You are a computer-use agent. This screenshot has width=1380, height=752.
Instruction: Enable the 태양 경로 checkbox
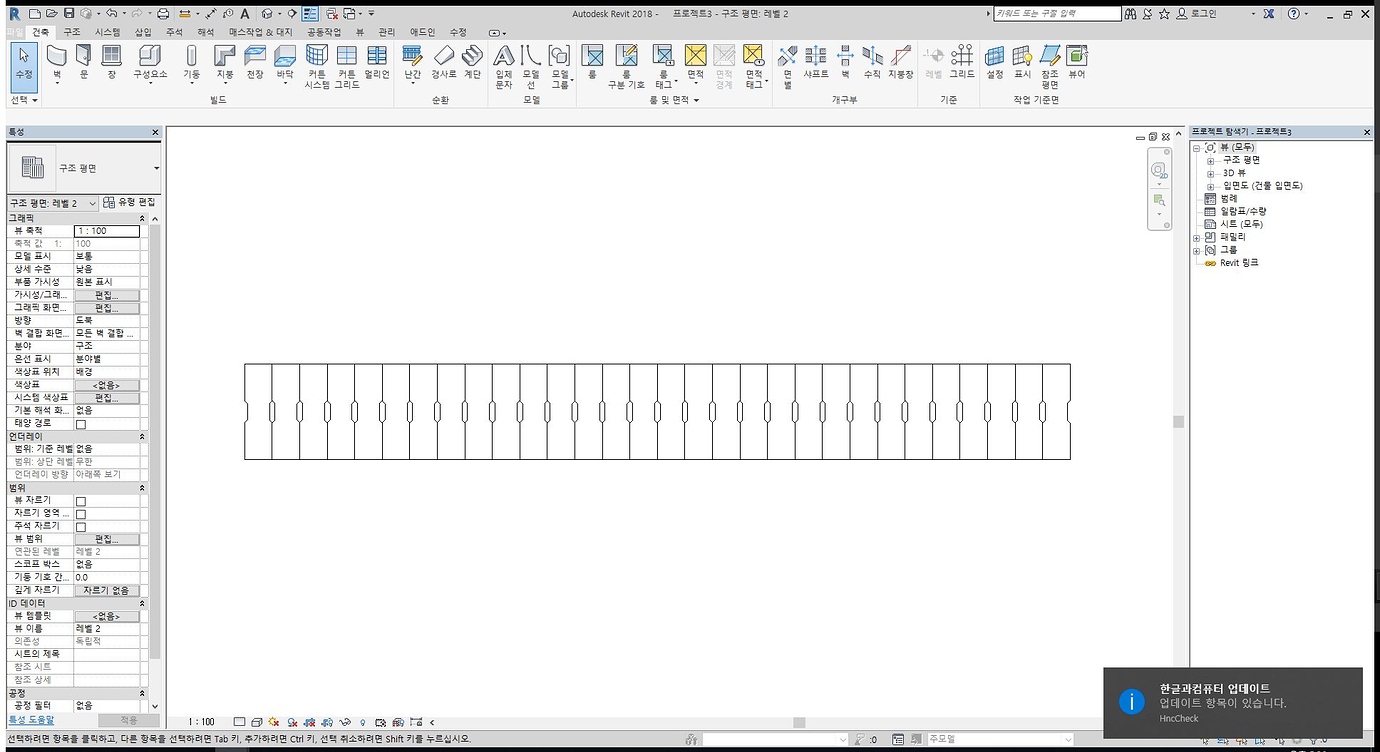click(81, 423)
